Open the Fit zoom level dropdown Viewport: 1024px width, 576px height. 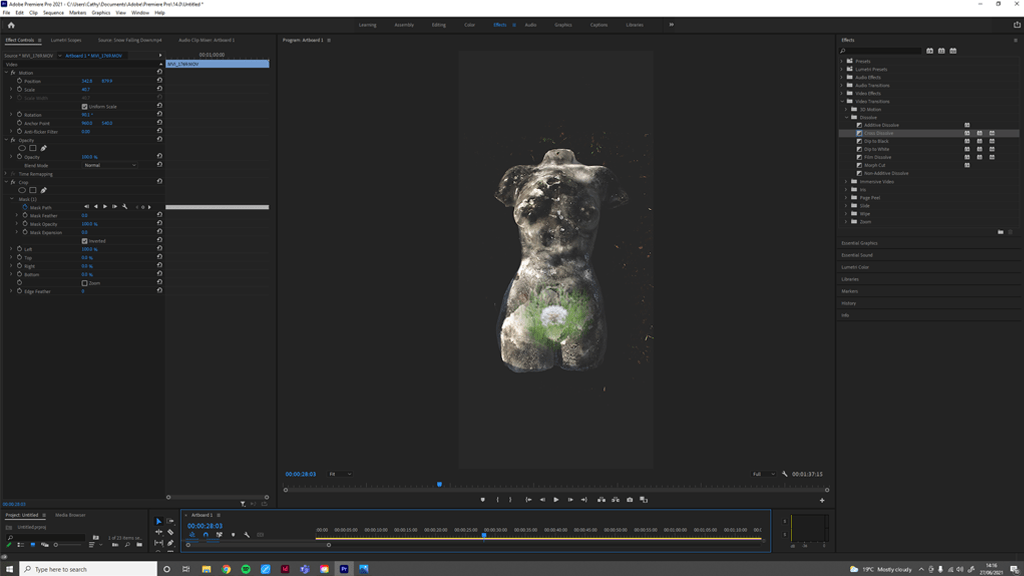click(340, 474)
